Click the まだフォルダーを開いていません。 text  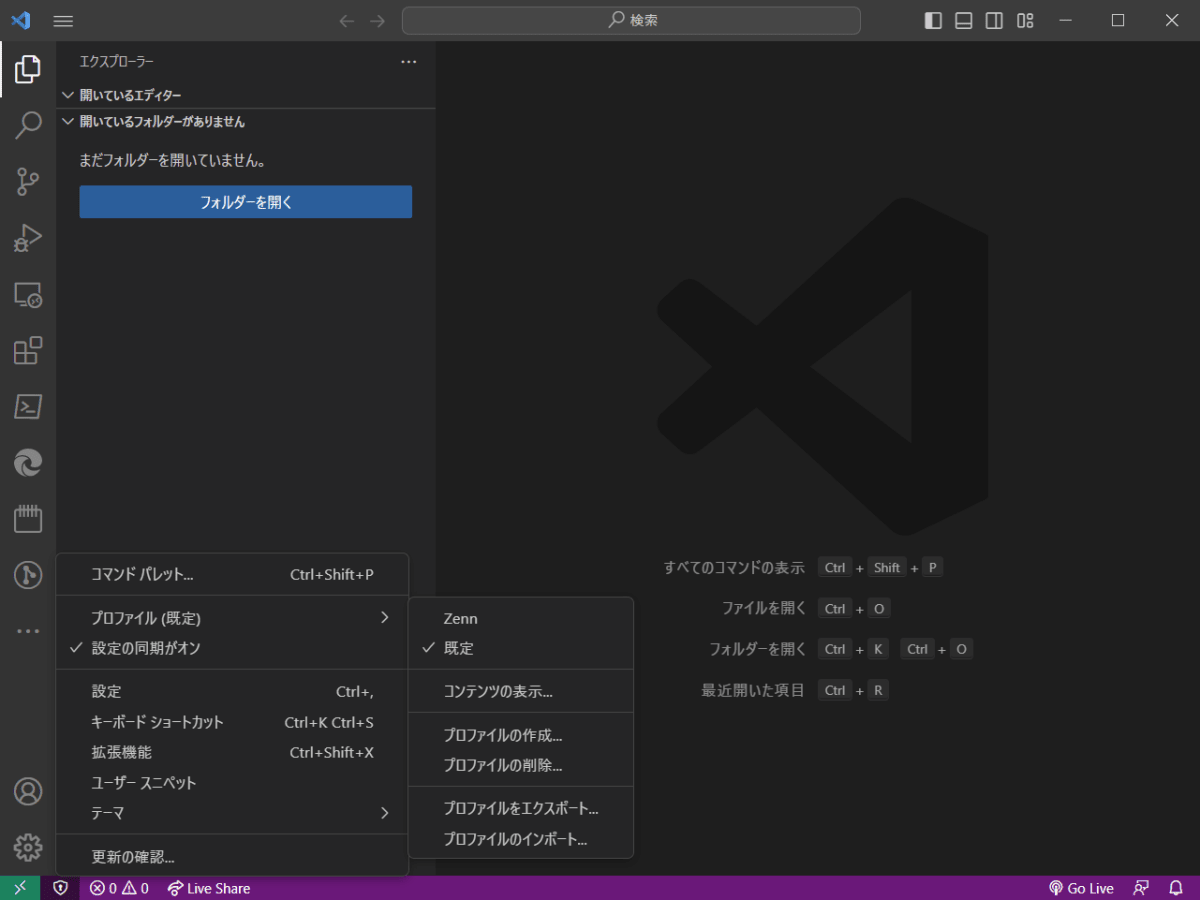coord(173,160)
